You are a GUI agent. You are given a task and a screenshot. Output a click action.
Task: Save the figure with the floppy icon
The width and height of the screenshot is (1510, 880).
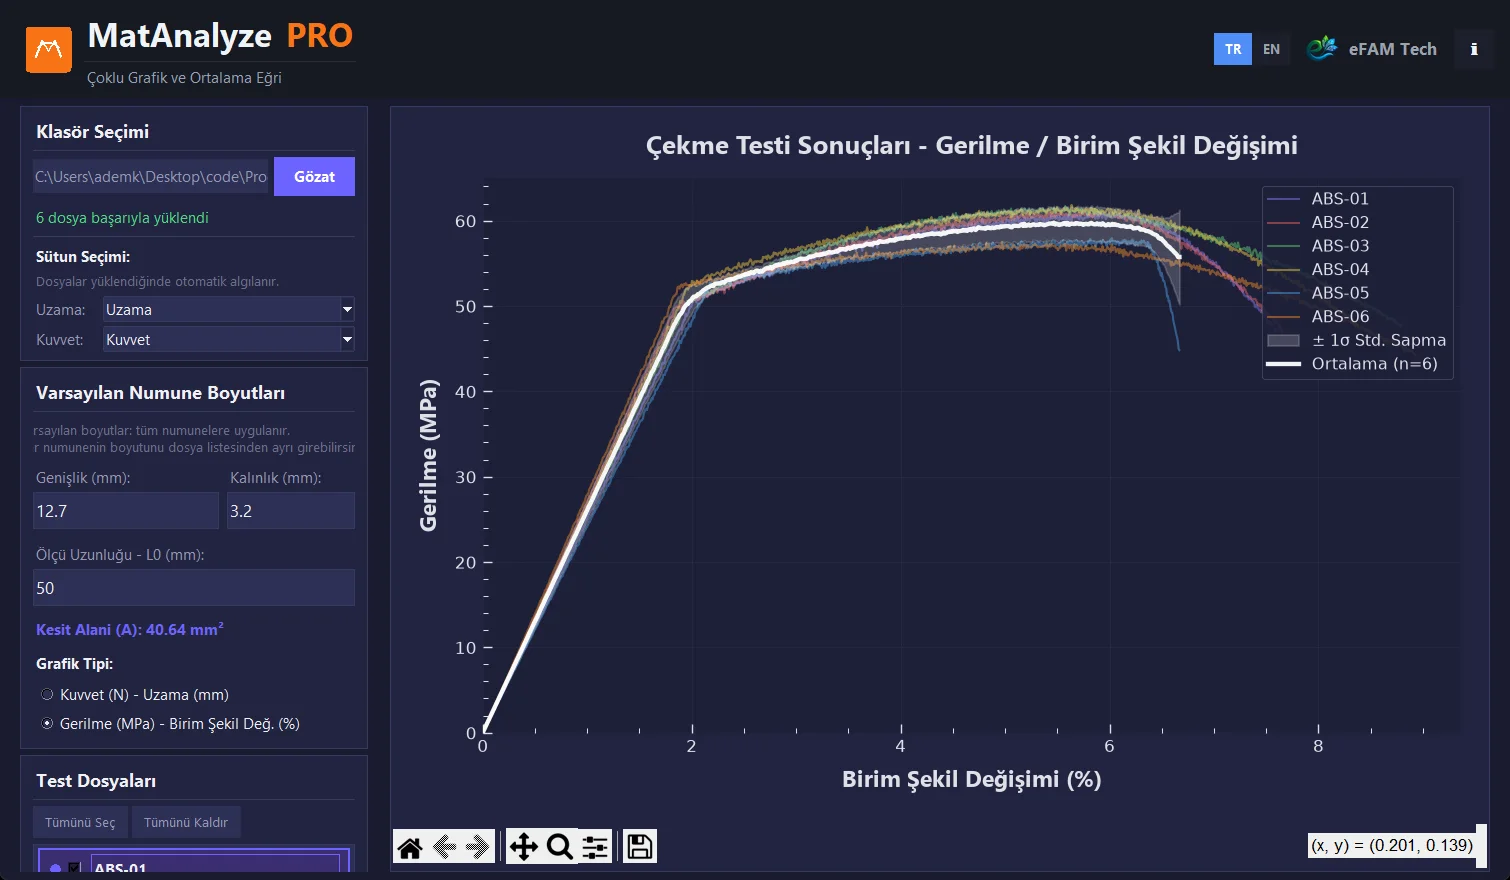(x=640, y=847)
